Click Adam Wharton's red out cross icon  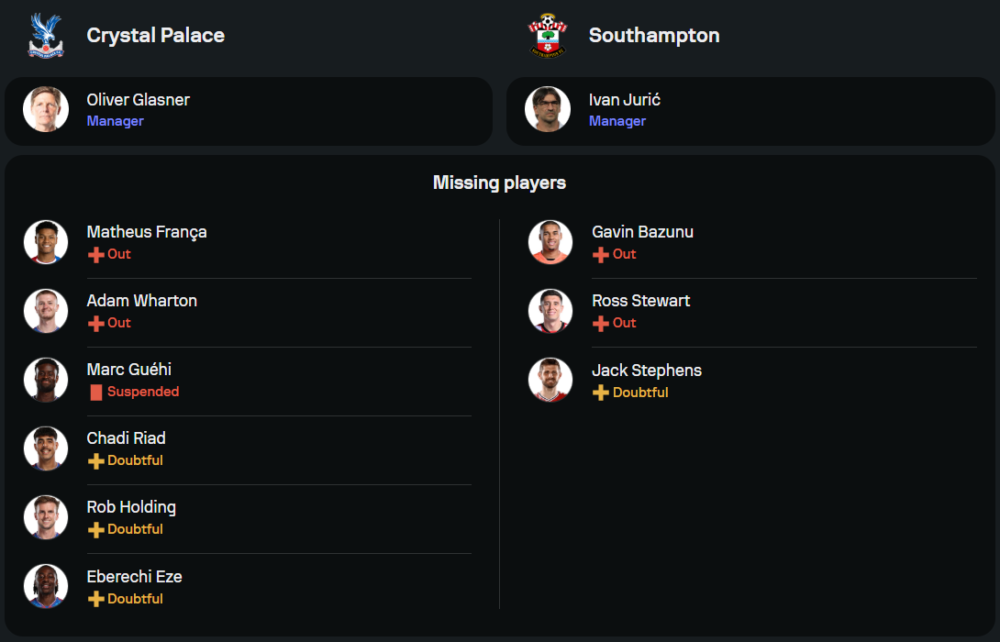coord(96,324)
